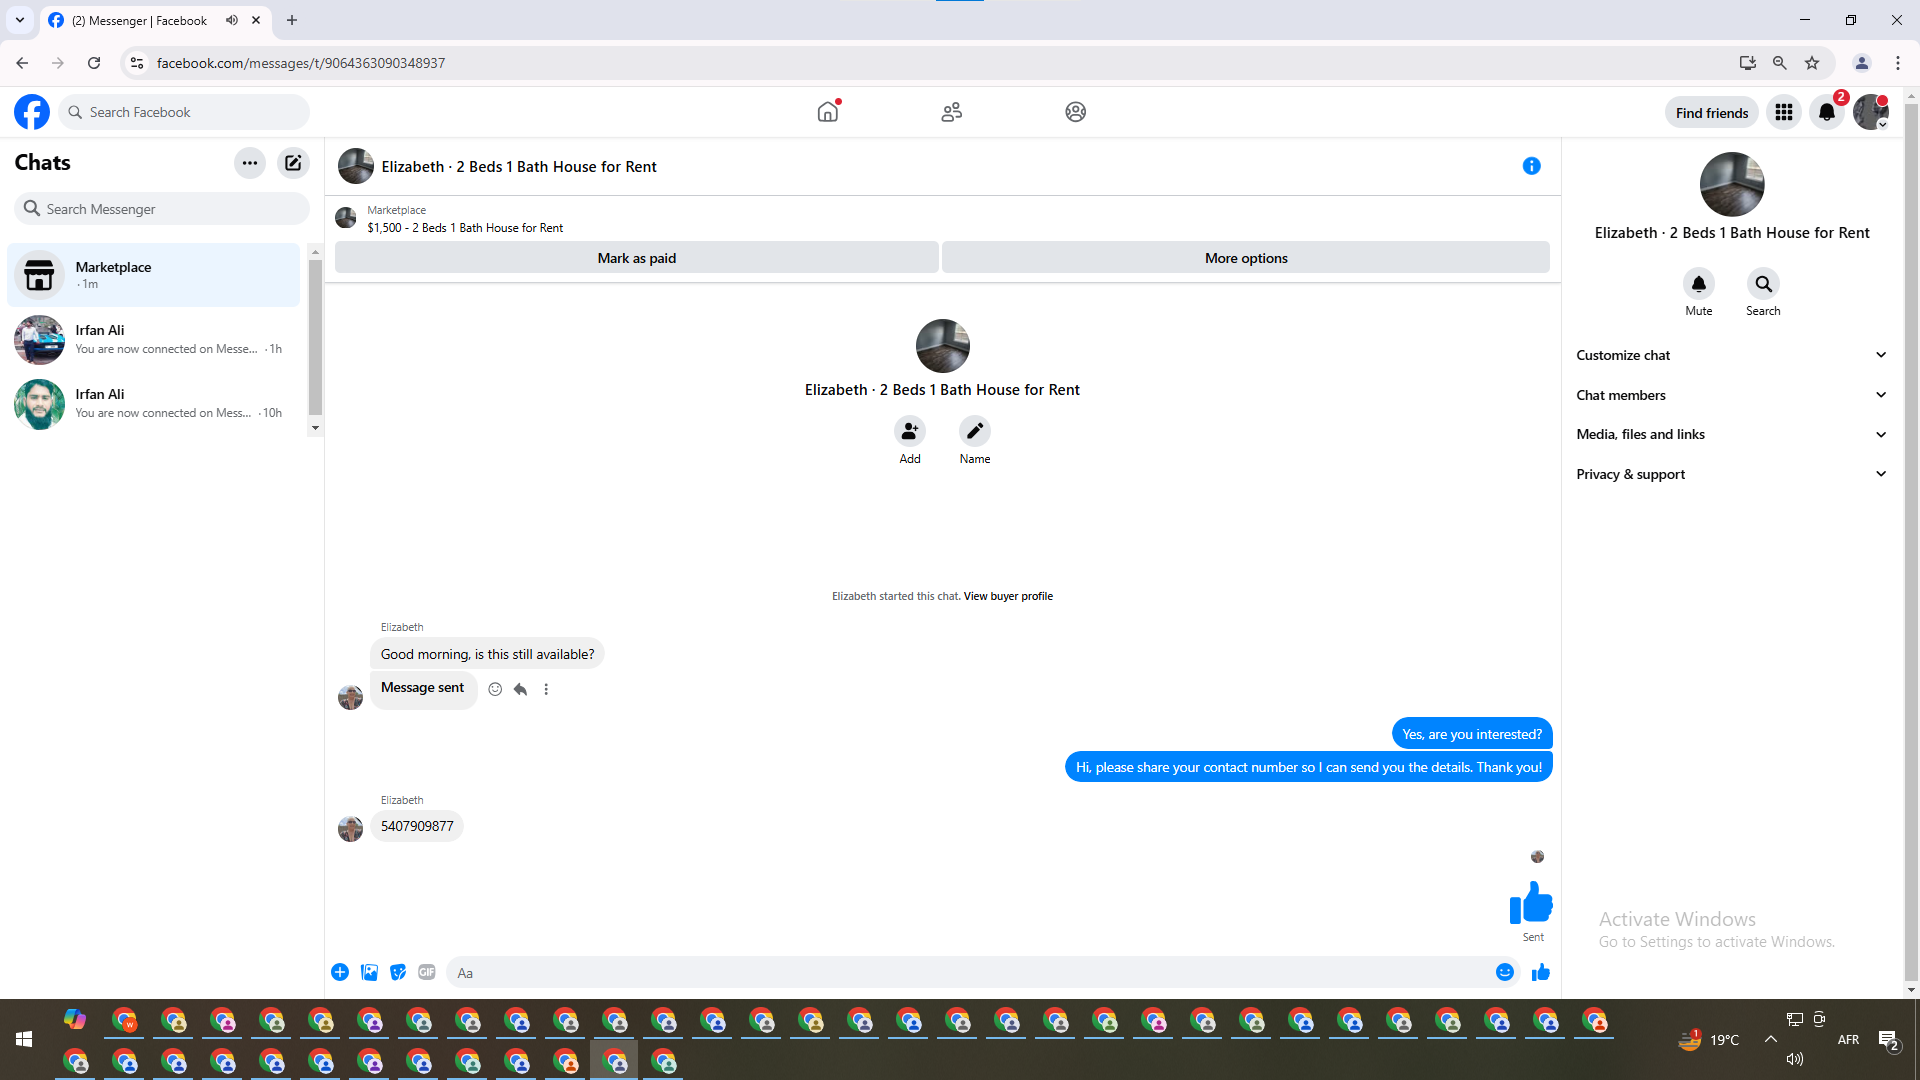Screen dimensions: 1920x1080
Task: Open the sticker picker icon
Action: point(398,972)
